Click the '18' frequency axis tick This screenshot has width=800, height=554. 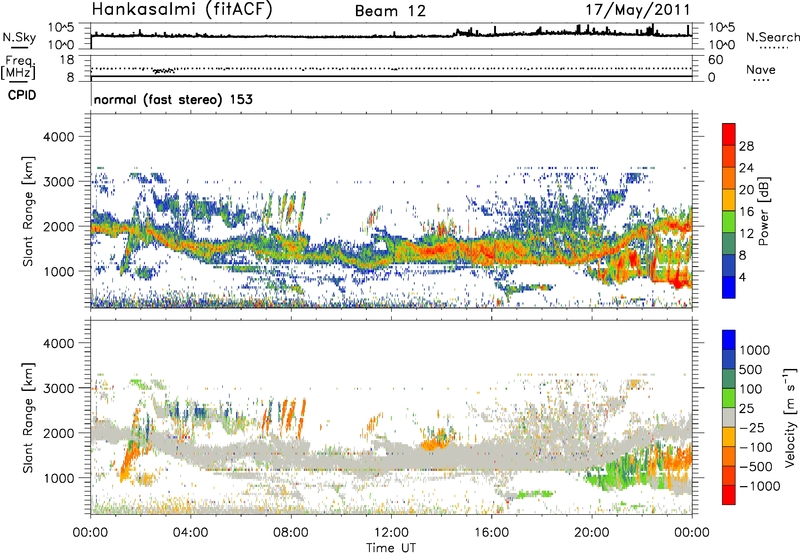tap(66, 60)
